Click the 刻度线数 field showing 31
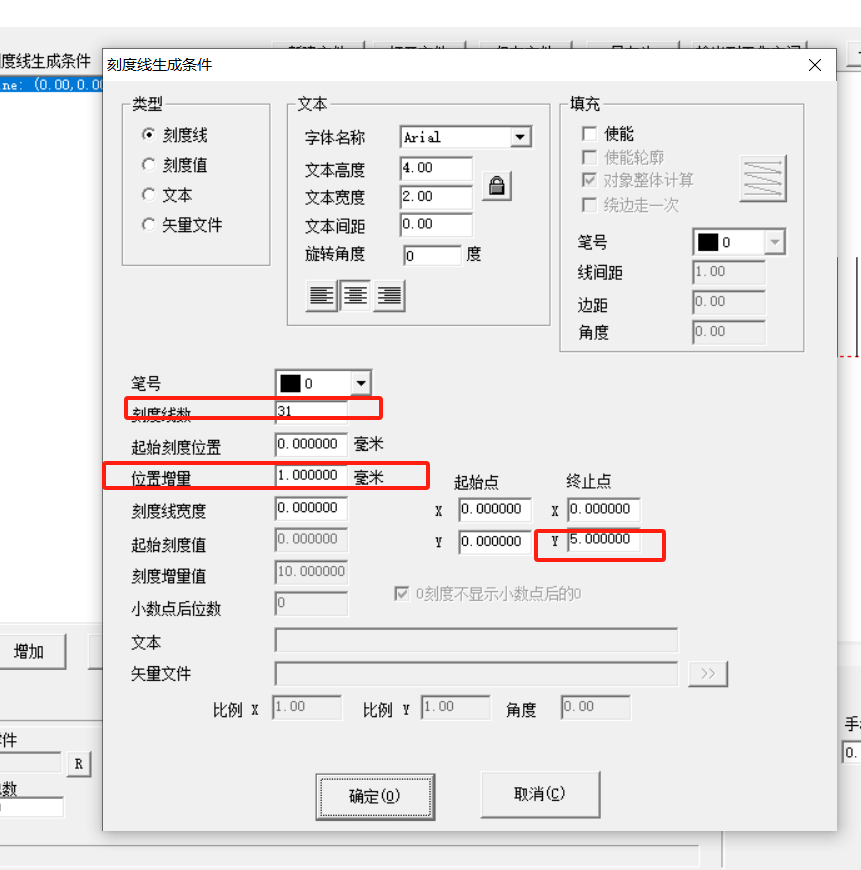Image resolution: width=861 pixels, height=870 pixels. pos(311,411)
